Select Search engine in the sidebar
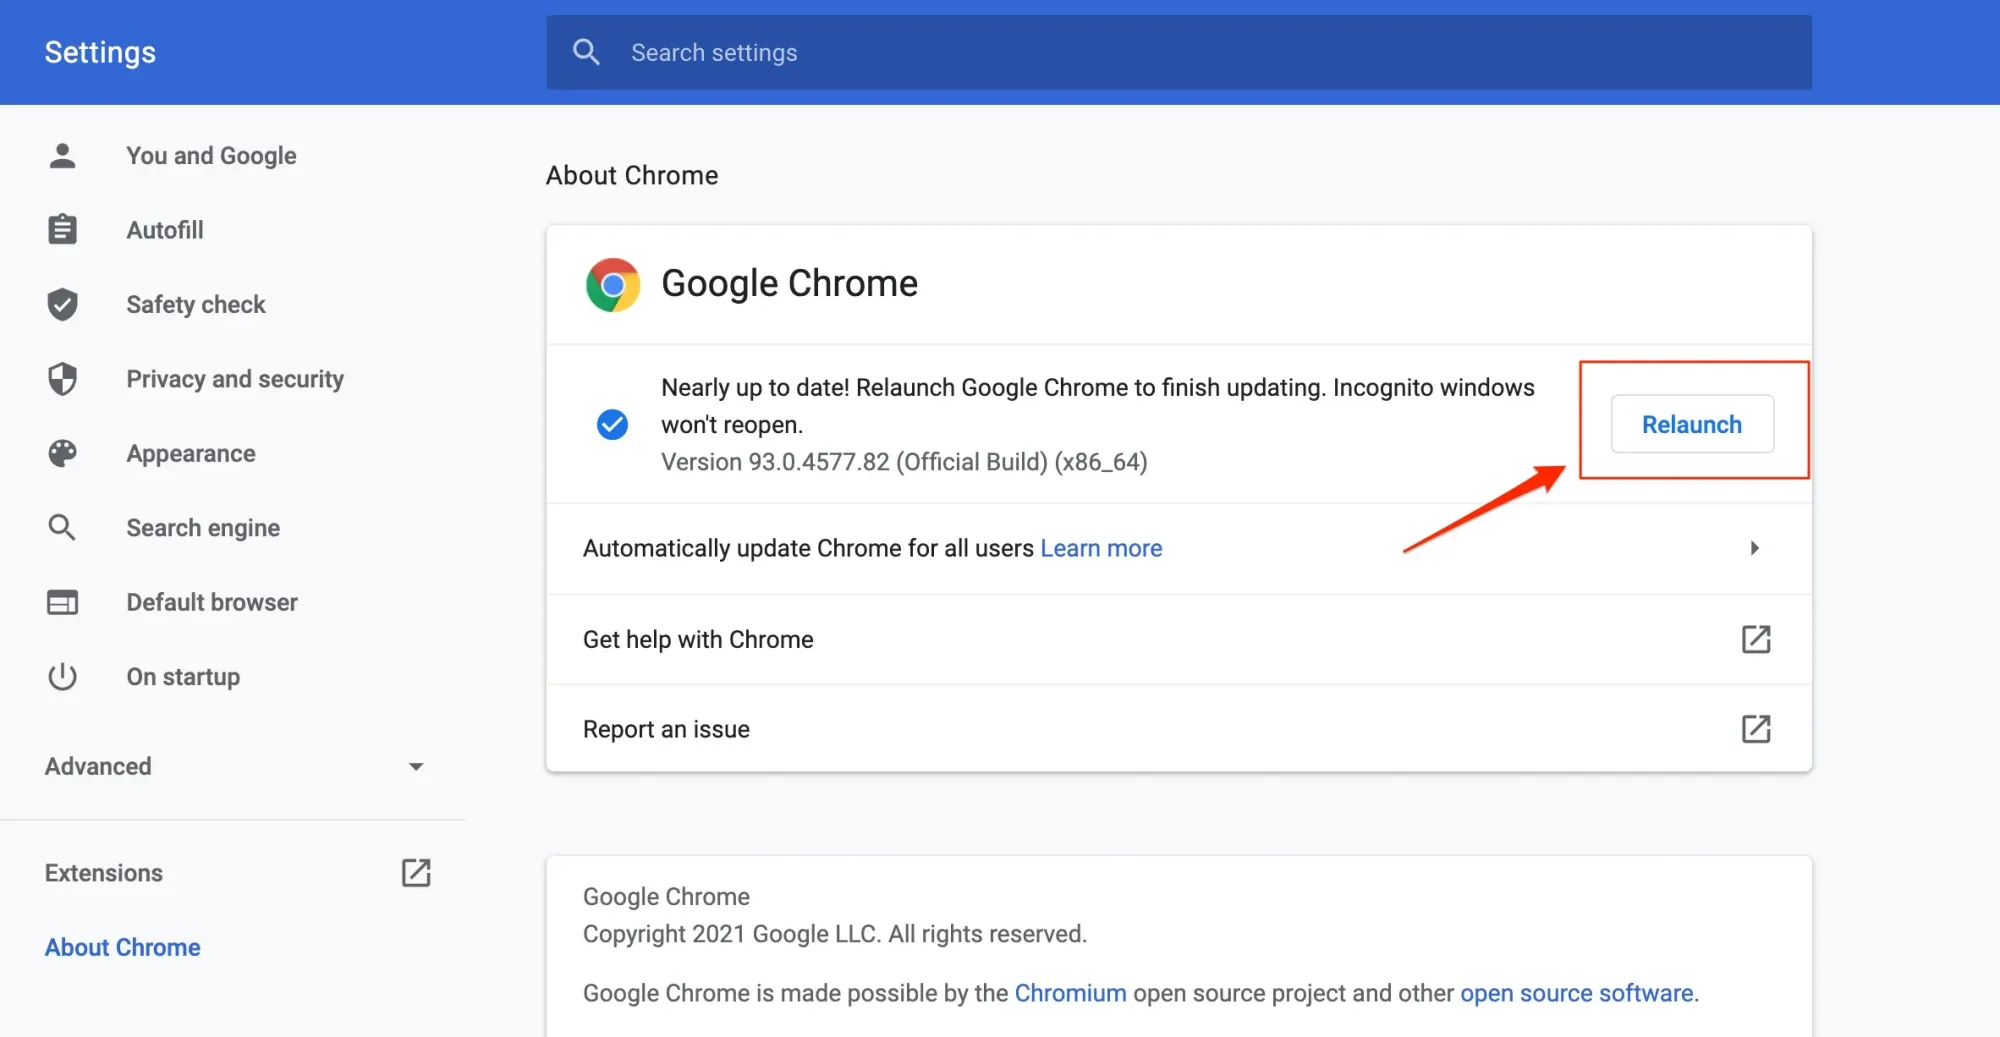 coord(203,527)
